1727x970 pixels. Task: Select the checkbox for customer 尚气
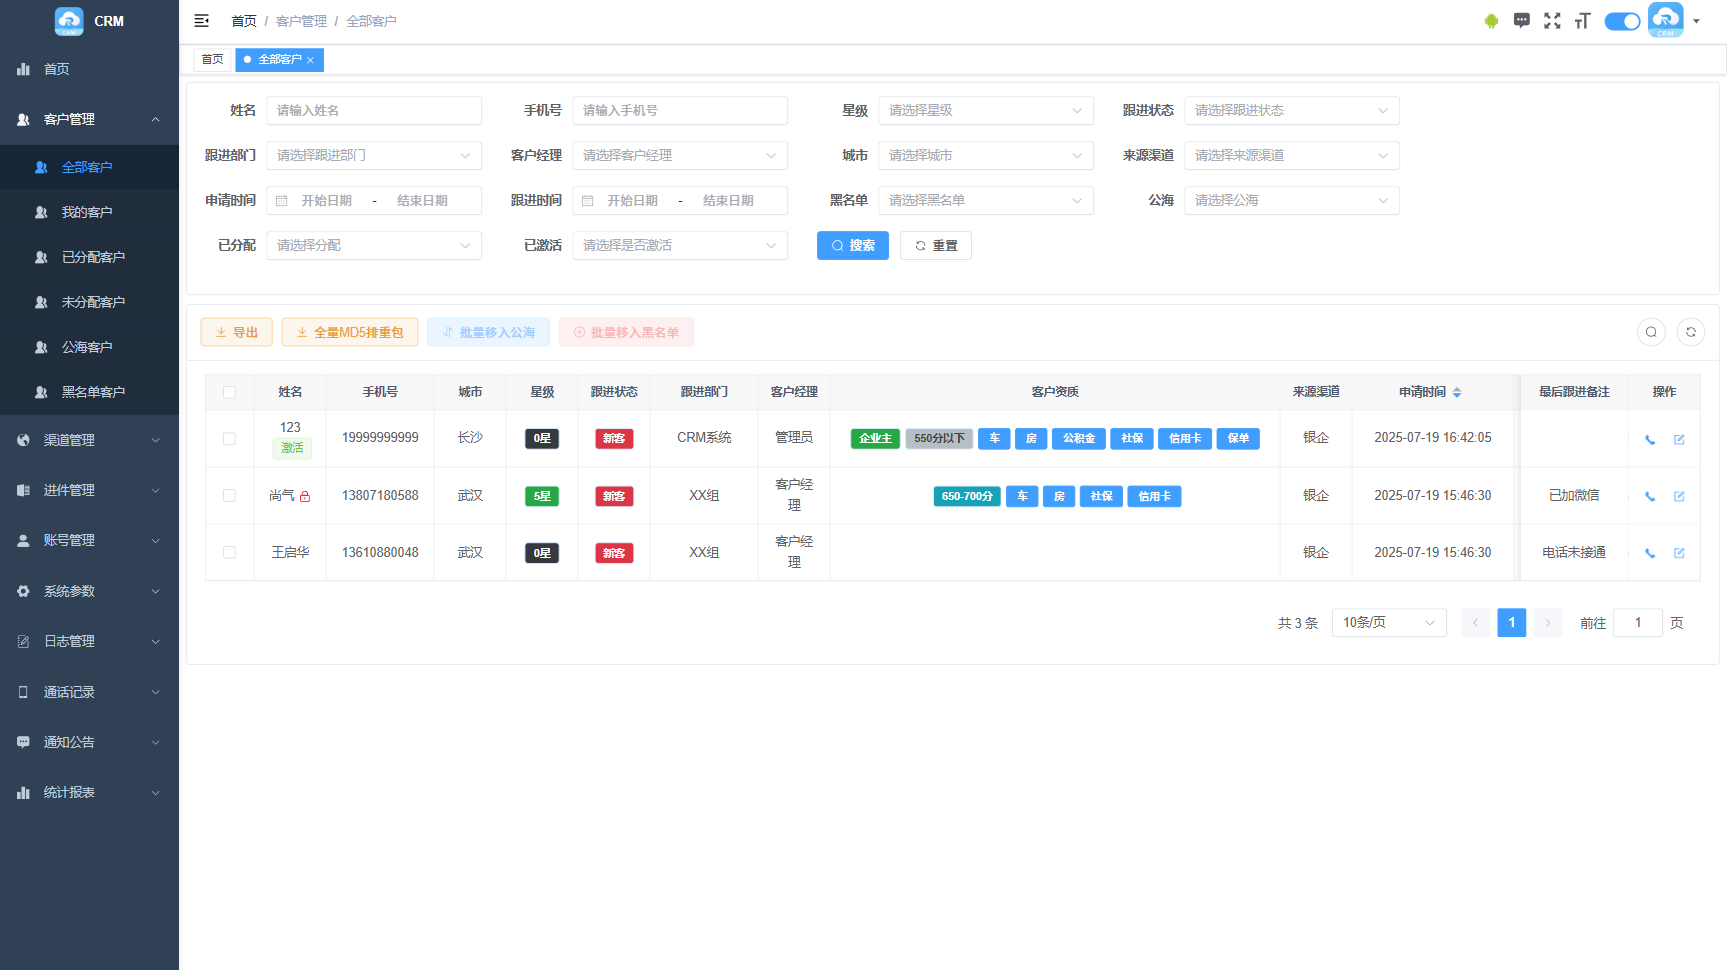pyautogui.click(x=229, y=496)
